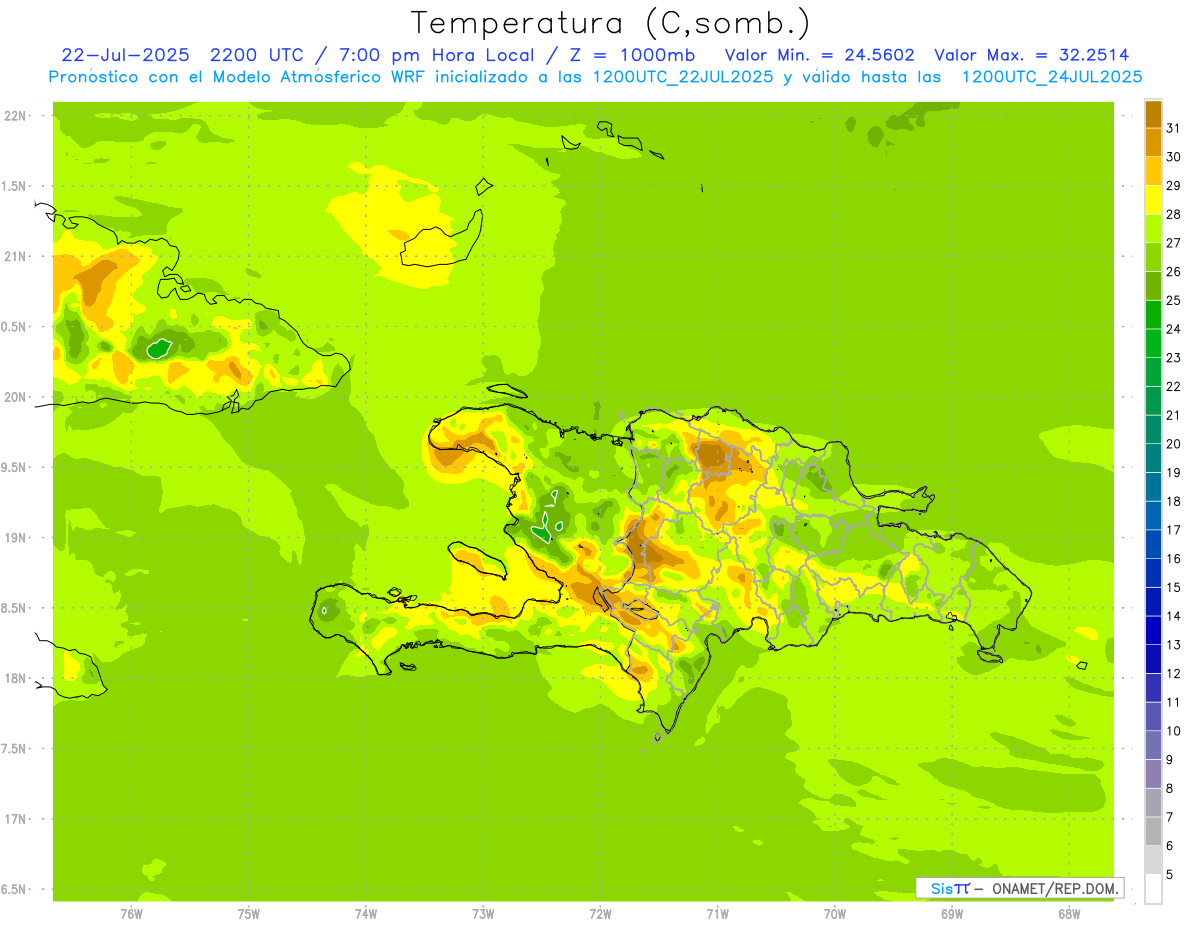The image size is (1200, 927).
Task: Click the latitude label "19N"
Action: [x=15, y=538]
